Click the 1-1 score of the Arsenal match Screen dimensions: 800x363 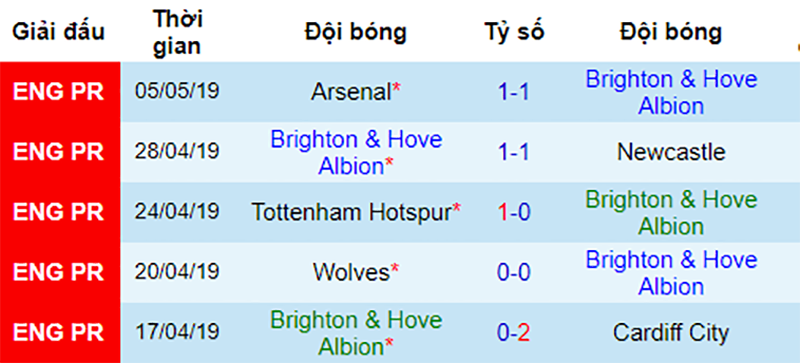click(x=514, y=92)
